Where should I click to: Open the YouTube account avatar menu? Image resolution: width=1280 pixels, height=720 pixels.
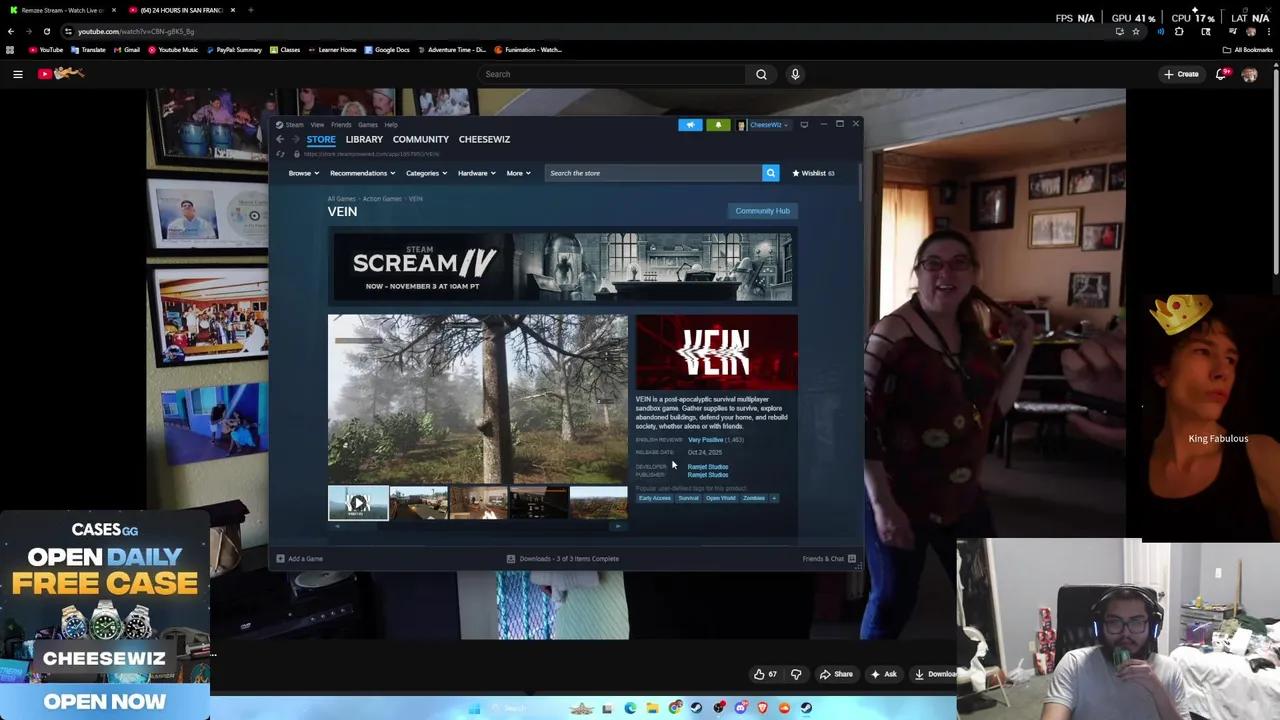point(1249,74)
